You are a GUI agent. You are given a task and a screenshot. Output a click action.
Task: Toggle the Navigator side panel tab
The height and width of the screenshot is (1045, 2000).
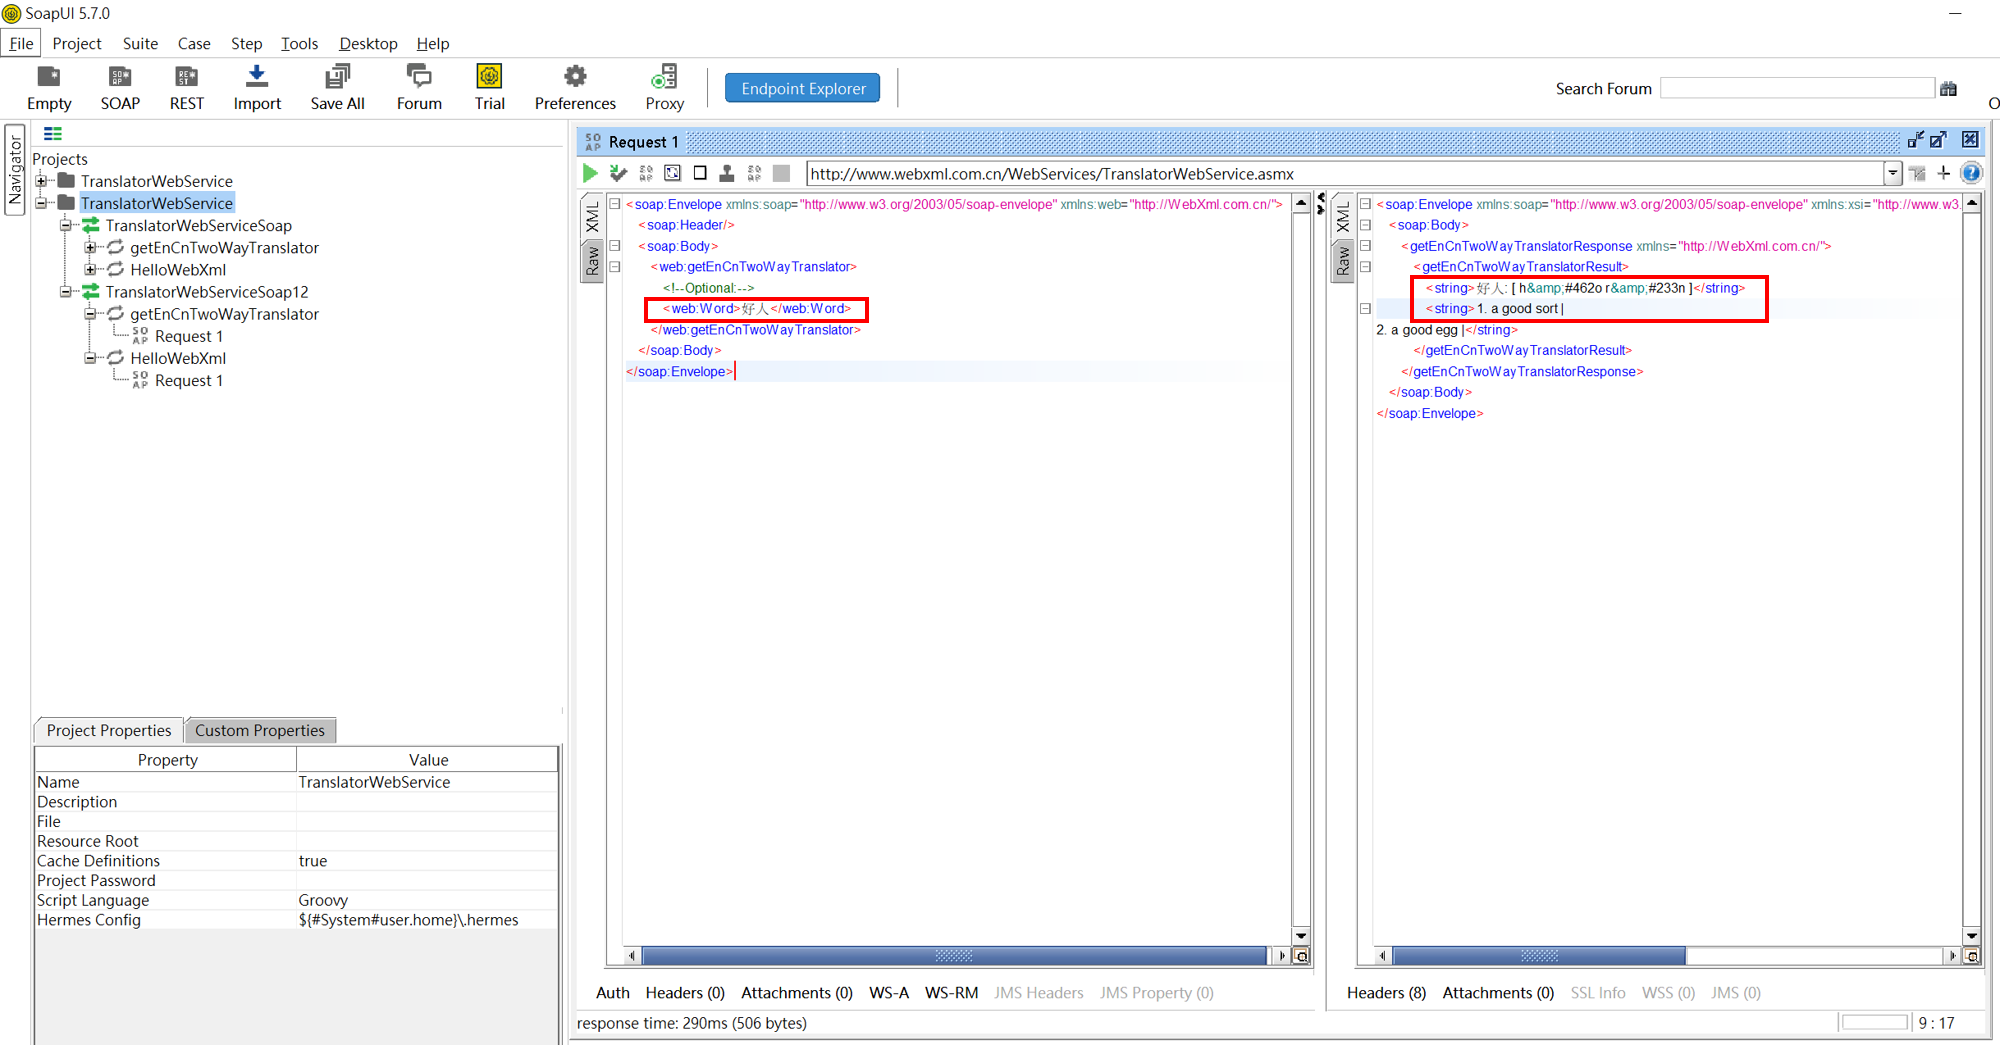coord(15,170)
